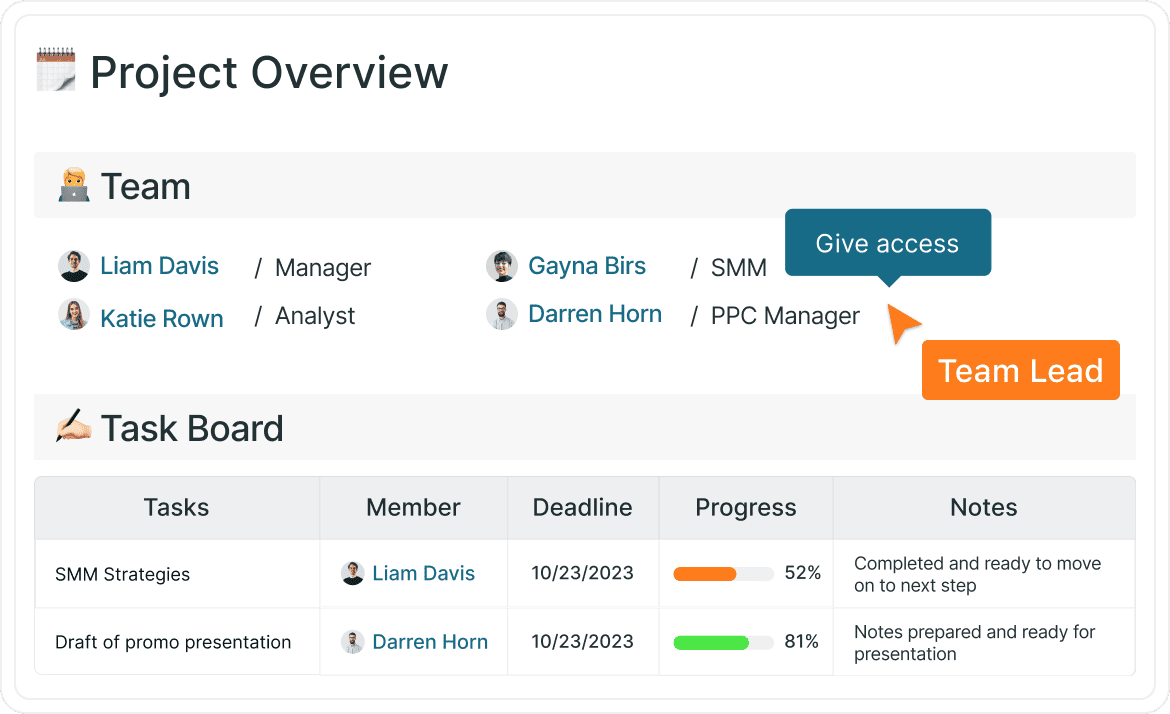
Task: Click the green 81% progress bar
Action: (722, 642)
